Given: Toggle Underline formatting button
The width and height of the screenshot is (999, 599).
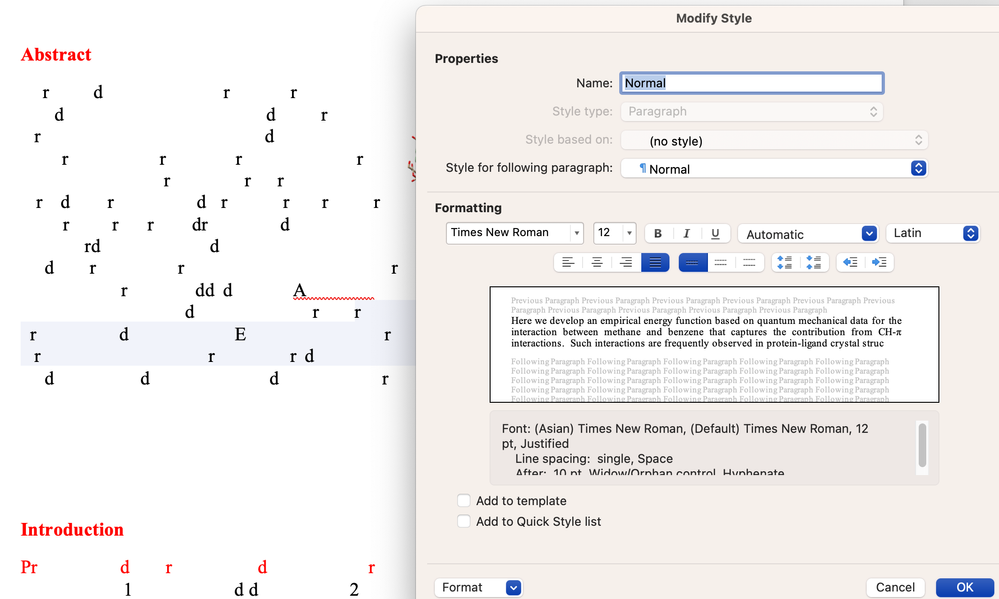Looking at the screenshot, I should [715, 233].
